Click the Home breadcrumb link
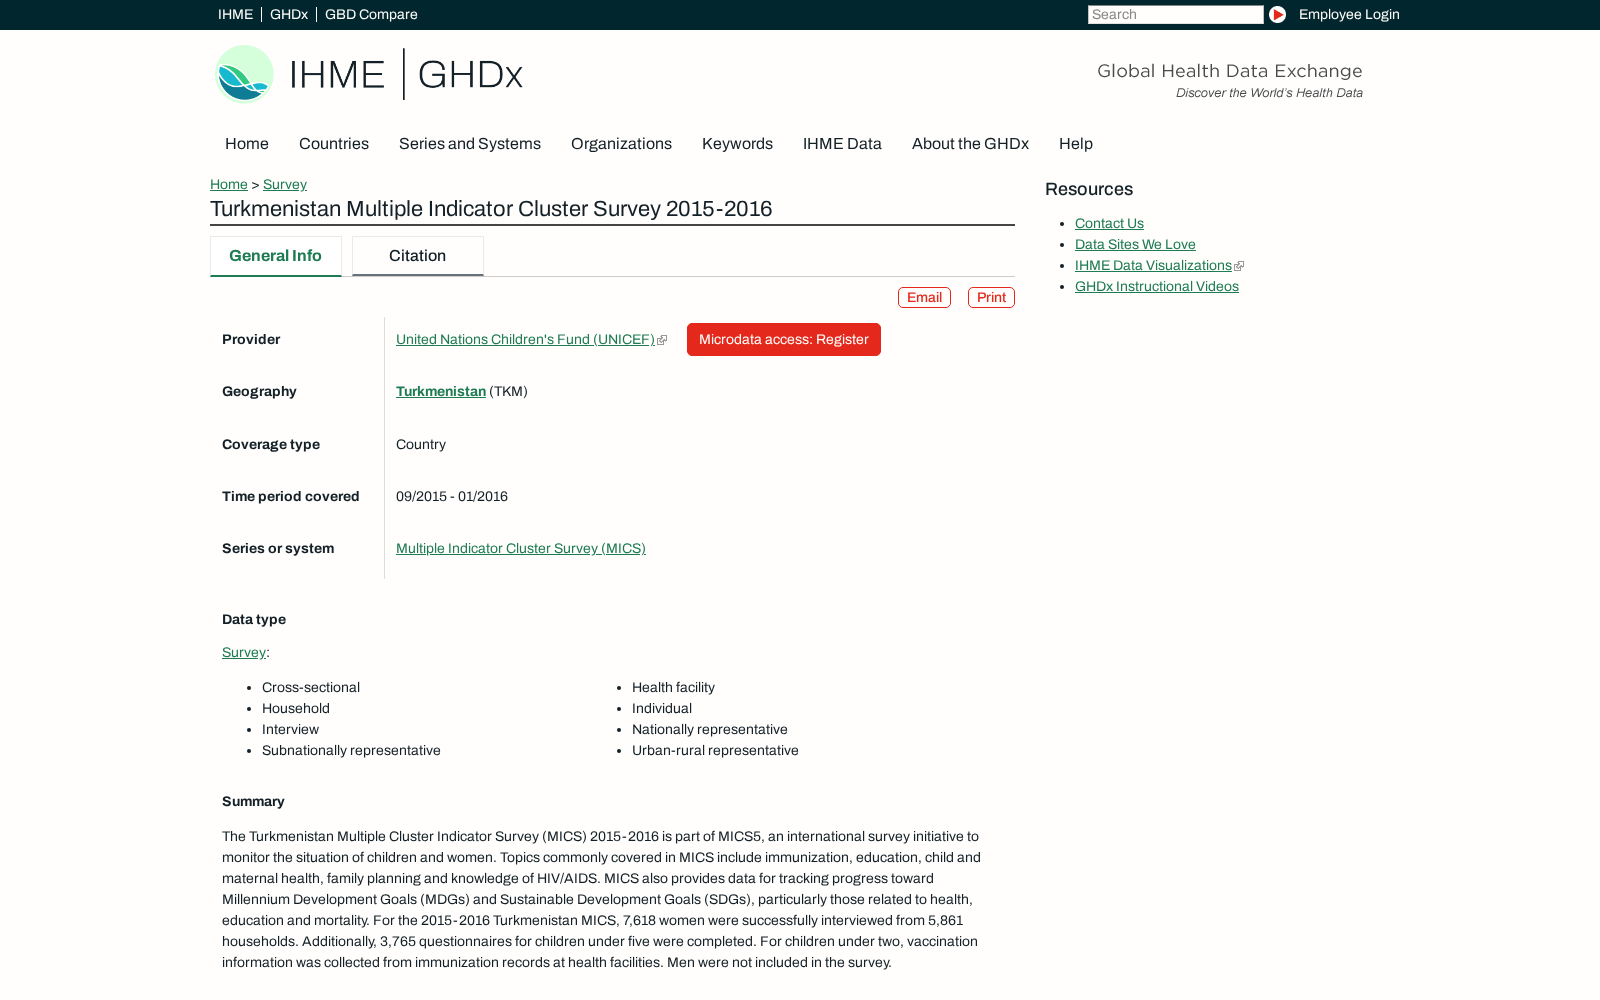The width and height of the screenshot is (1600, 1000). point(229,185)
